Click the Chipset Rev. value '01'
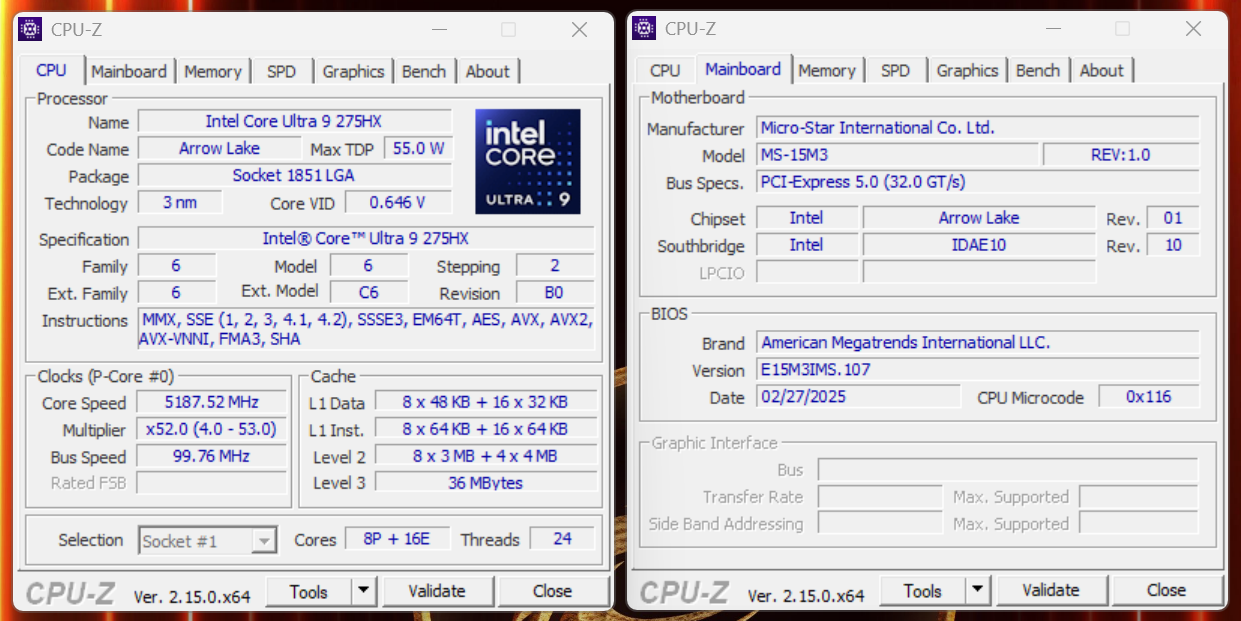 pyautogui.click(x=1173, y=218)
